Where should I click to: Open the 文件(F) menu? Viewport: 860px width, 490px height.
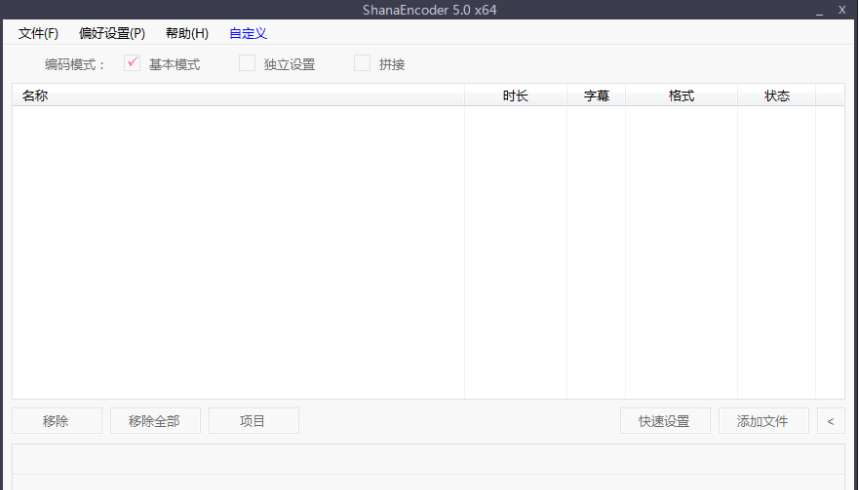(38, 33)
